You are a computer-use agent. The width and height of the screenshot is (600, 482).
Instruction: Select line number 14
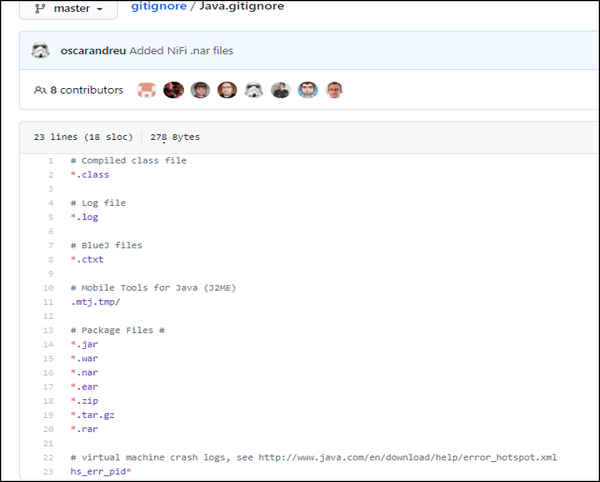(48, 345)
